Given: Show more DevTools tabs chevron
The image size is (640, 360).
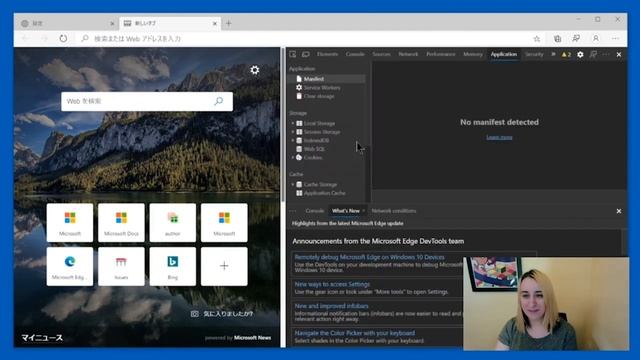Looking at the screenshot, I should pos(553,54).
